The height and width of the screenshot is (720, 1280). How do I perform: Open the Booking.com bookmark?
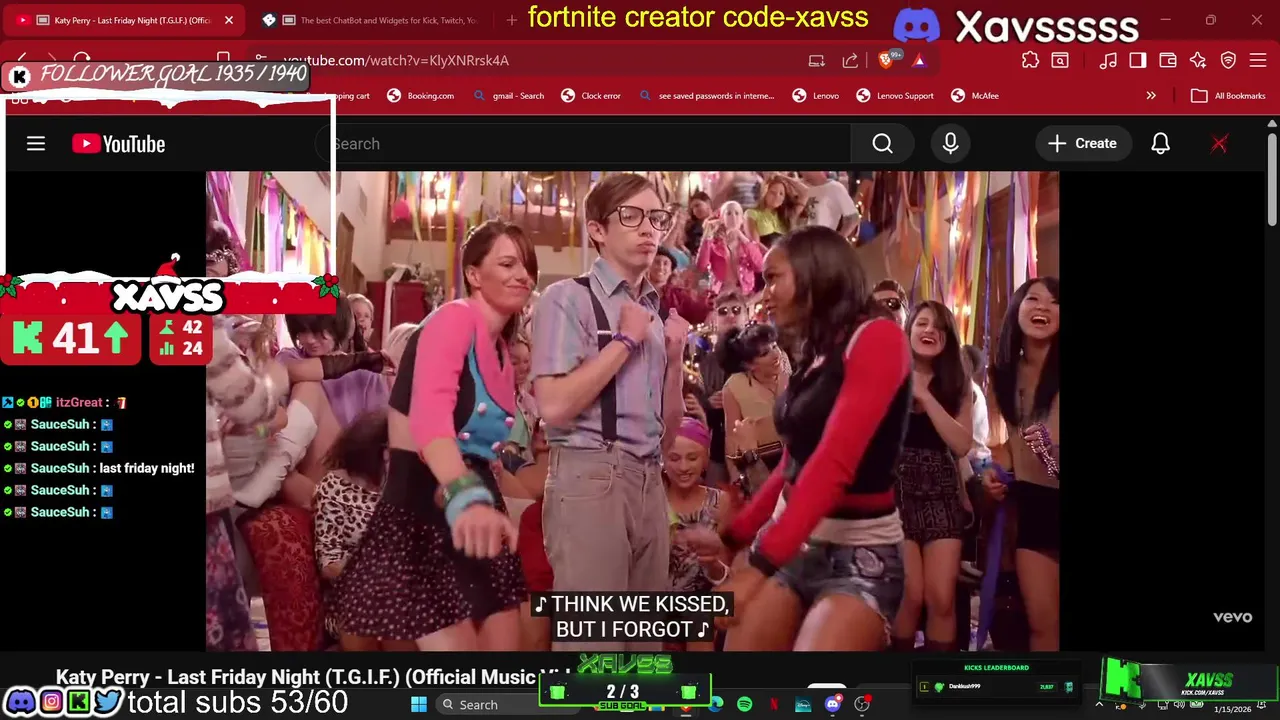[x=421, y=96]
